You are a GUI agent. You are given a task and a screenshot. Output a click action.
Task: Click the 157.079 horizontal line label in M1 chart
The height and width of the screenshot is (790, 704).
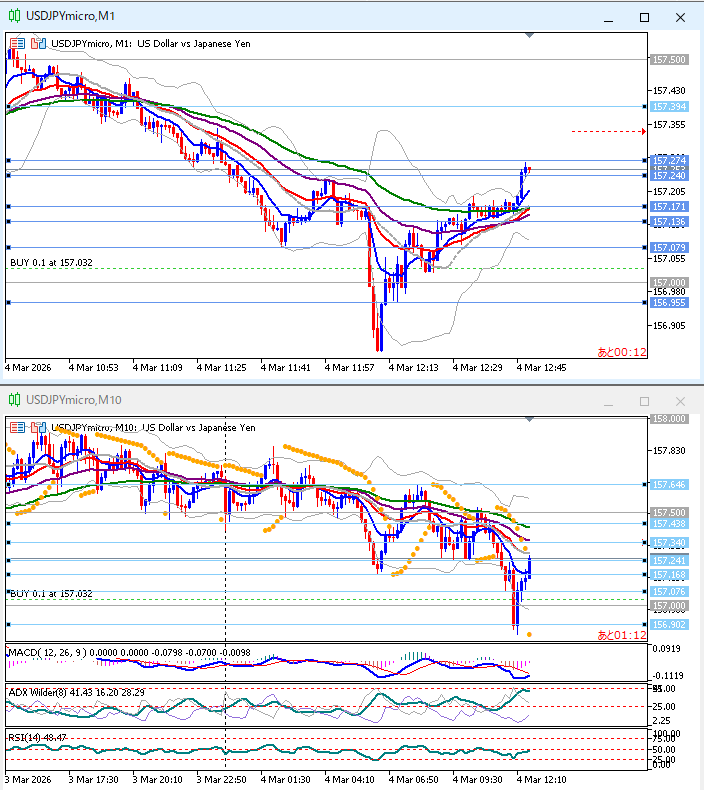[668, 247]
